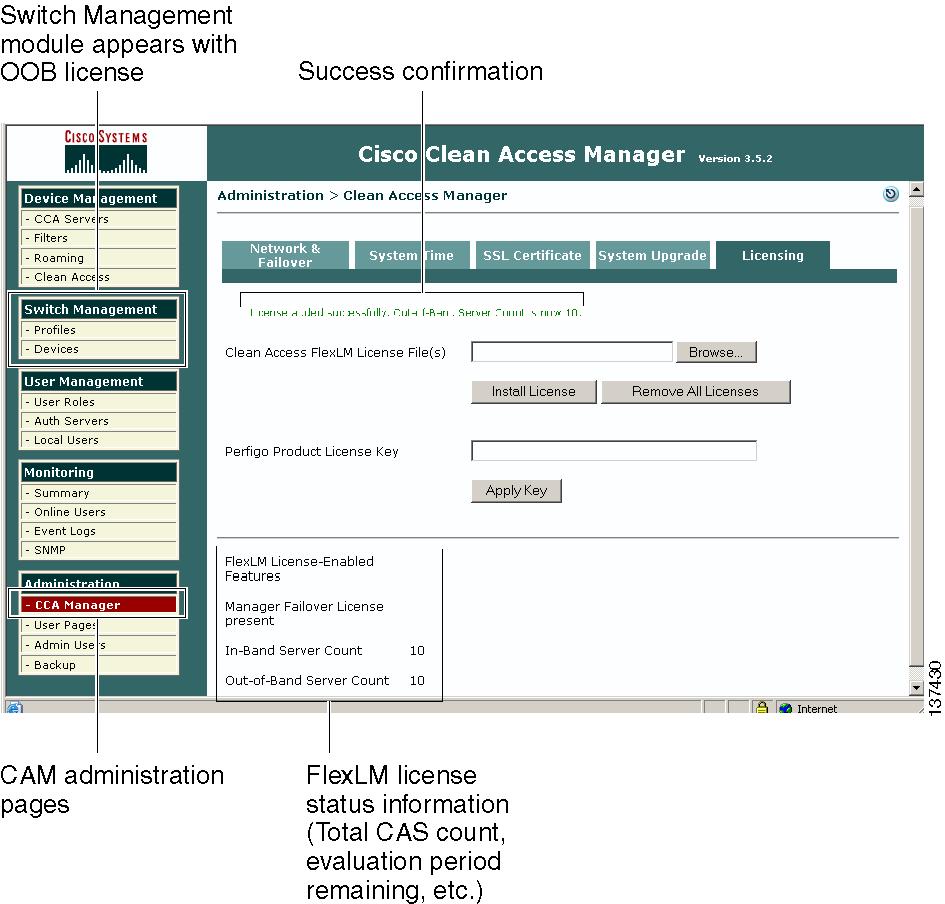Open the SSL Certificate tab

(x=532, y=255)
